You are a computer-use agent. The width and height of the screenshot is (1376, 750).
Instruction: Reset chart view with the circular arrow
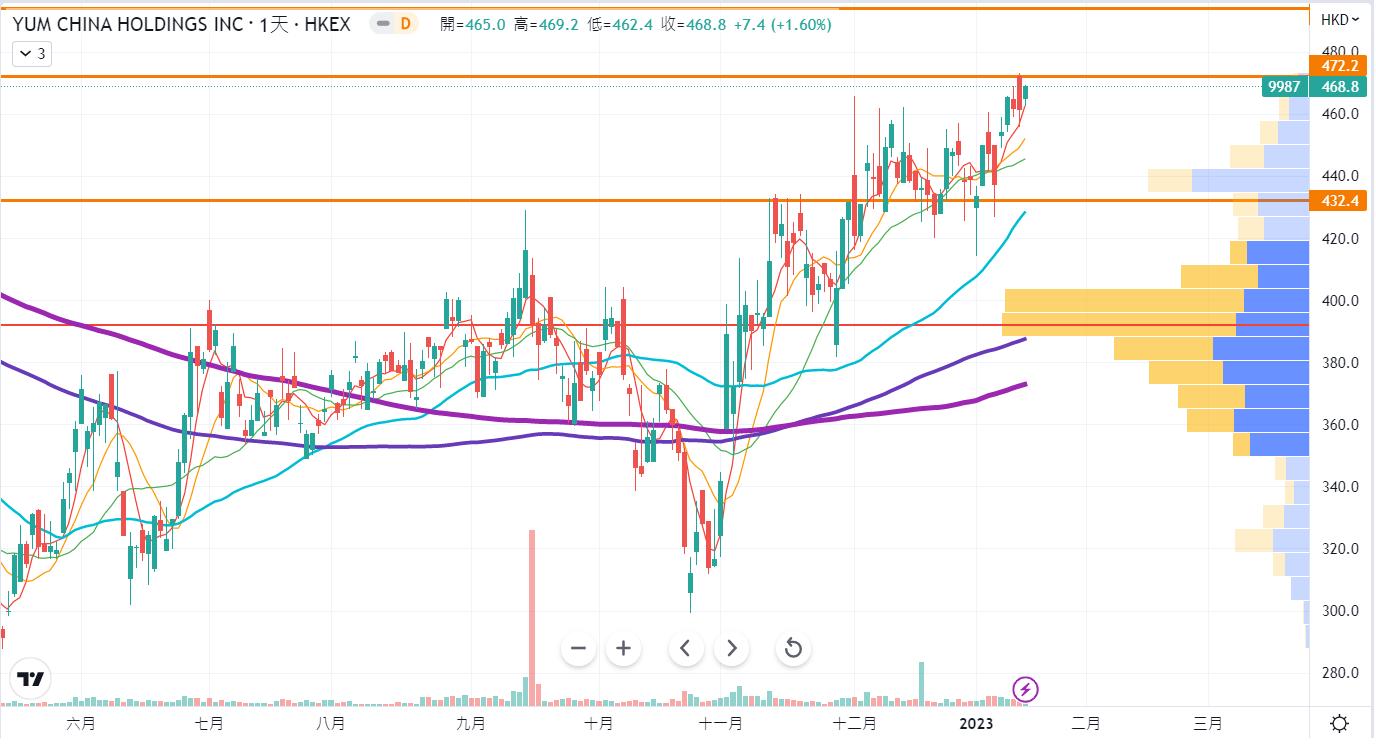click(793, 648)
